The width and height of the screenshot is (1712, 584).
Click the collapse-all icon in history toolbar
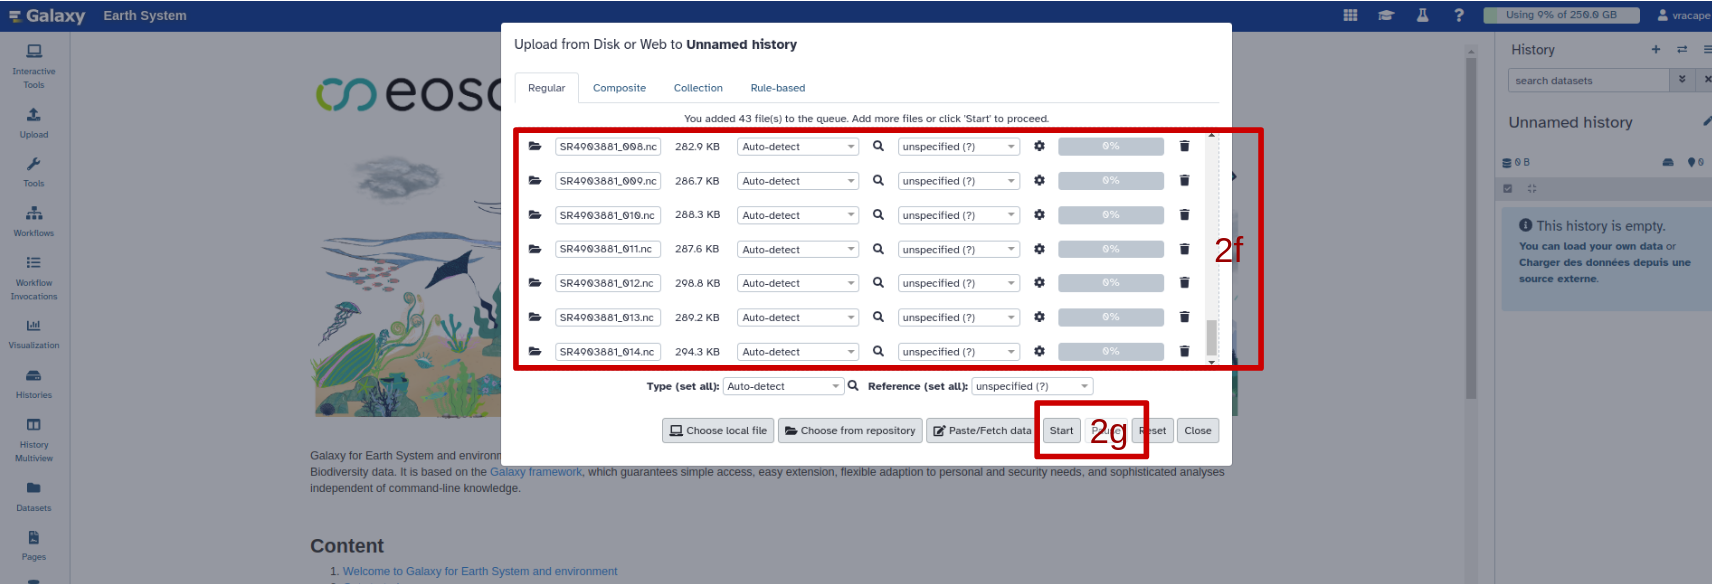pyautogui.click(x=1531, y=188)
